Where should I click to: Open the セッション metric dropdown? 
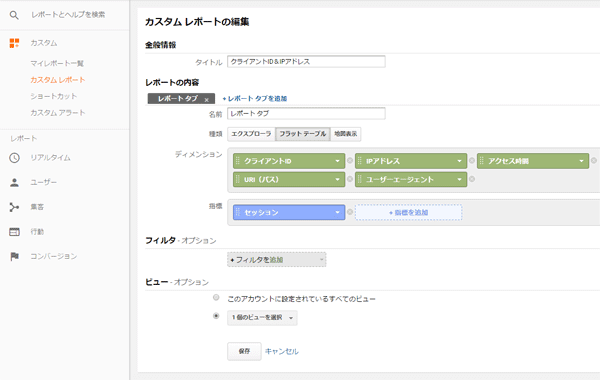(x=338, y=212)
